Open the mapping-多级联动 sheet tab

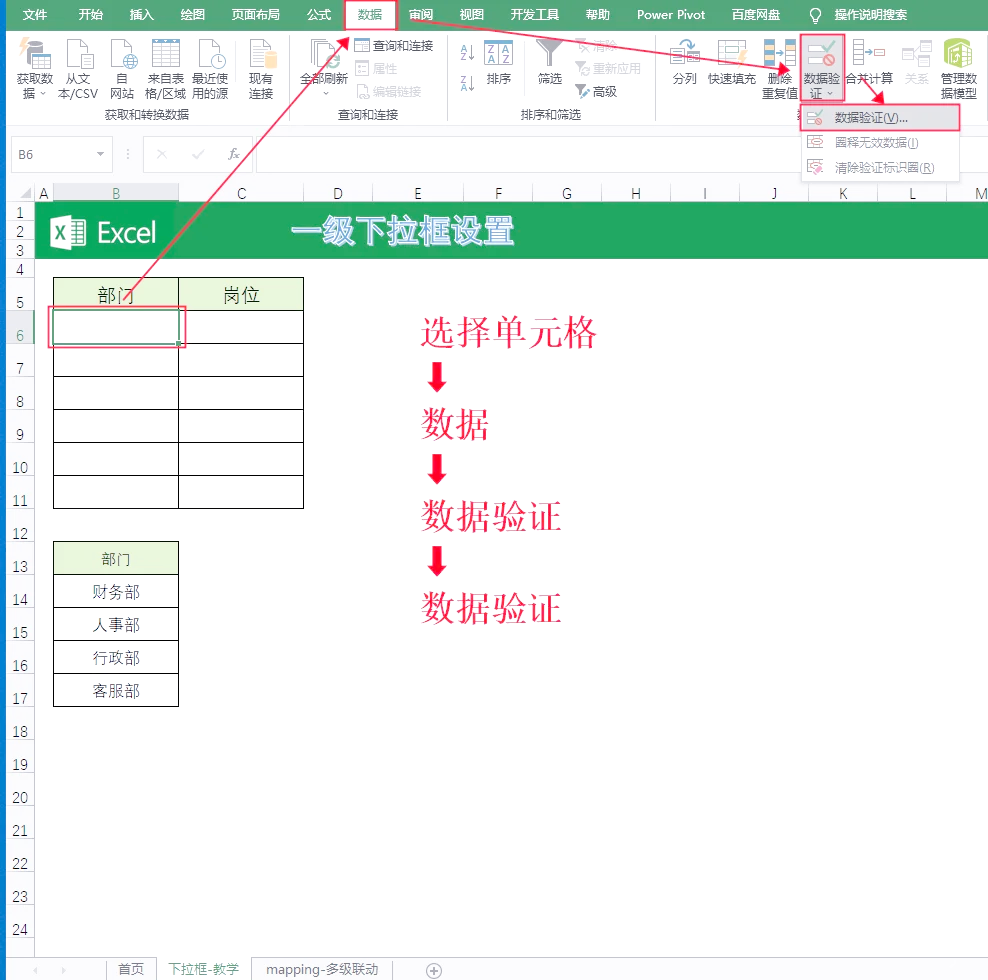322,969
